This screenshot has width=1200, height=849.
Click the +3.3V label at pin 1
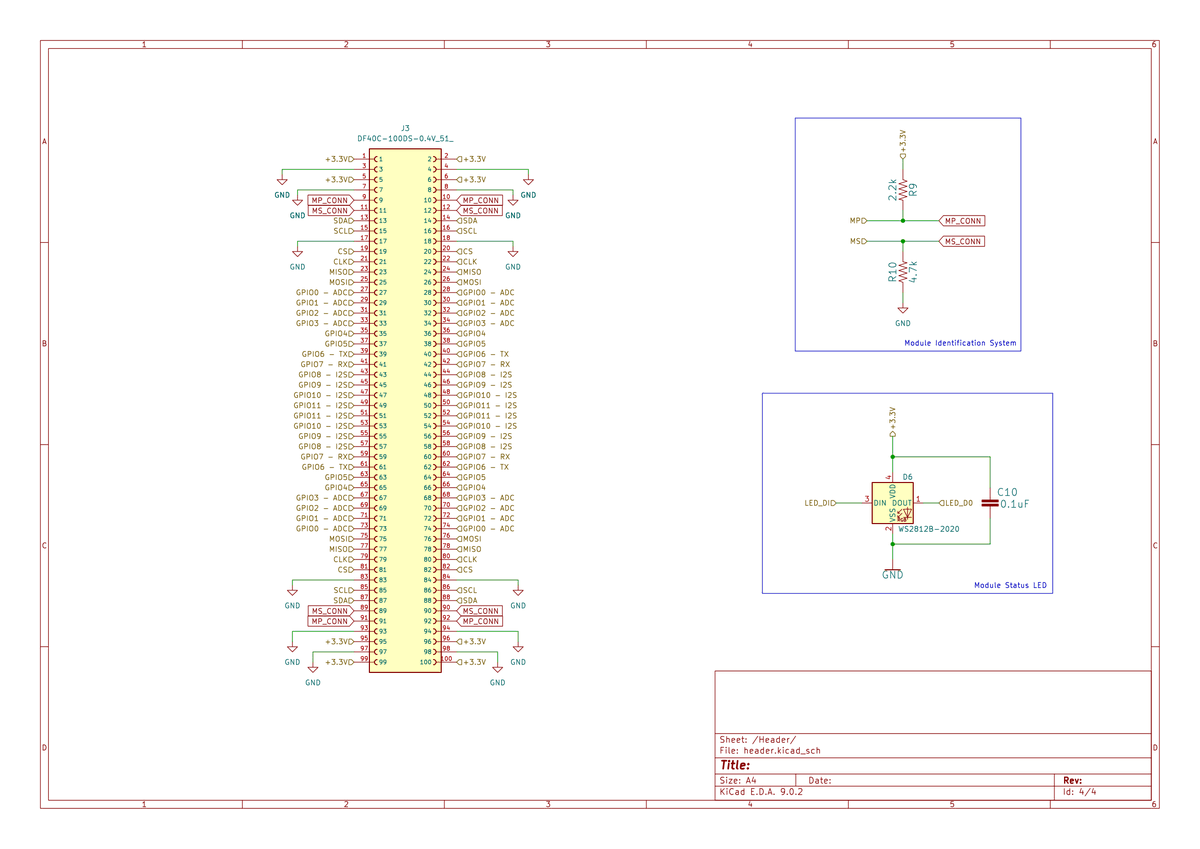pyautogui.click(x=340, y=159)
